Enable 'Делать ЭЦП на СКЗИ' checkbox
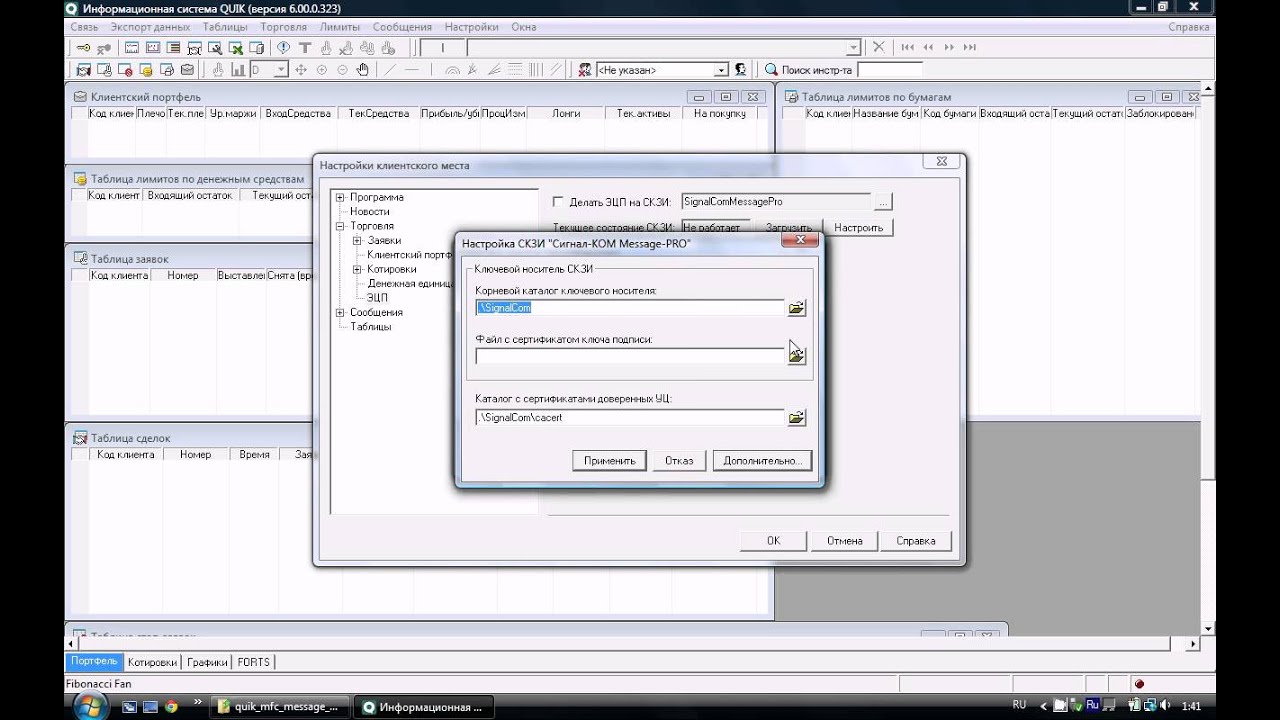Viewport: 1280px width, 720px height. 558,202
